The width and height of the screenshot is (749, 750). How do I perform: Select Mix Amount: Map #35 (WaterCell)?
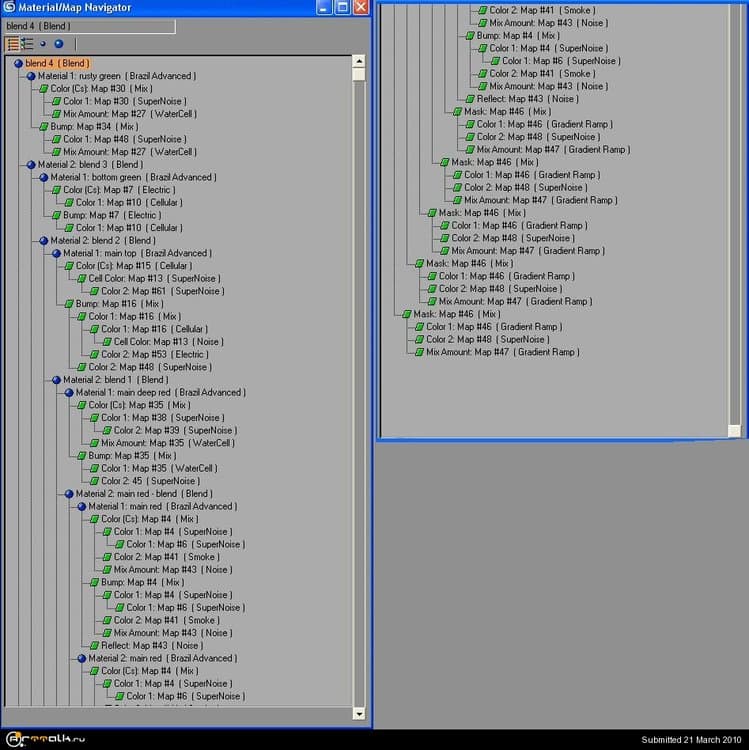tap(167, 443)
